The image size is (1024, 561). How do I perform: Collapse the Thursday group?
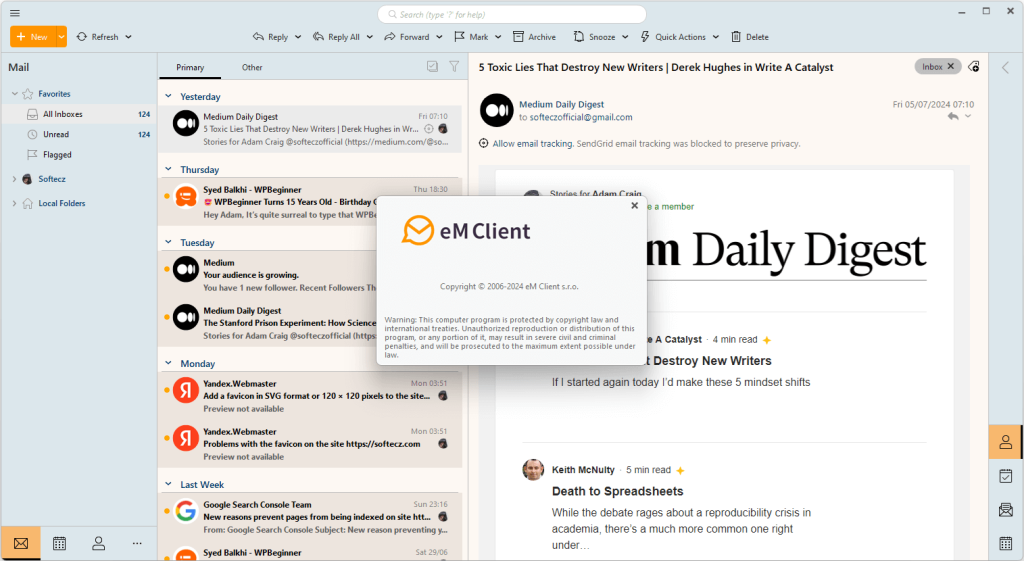click(168, 170)
